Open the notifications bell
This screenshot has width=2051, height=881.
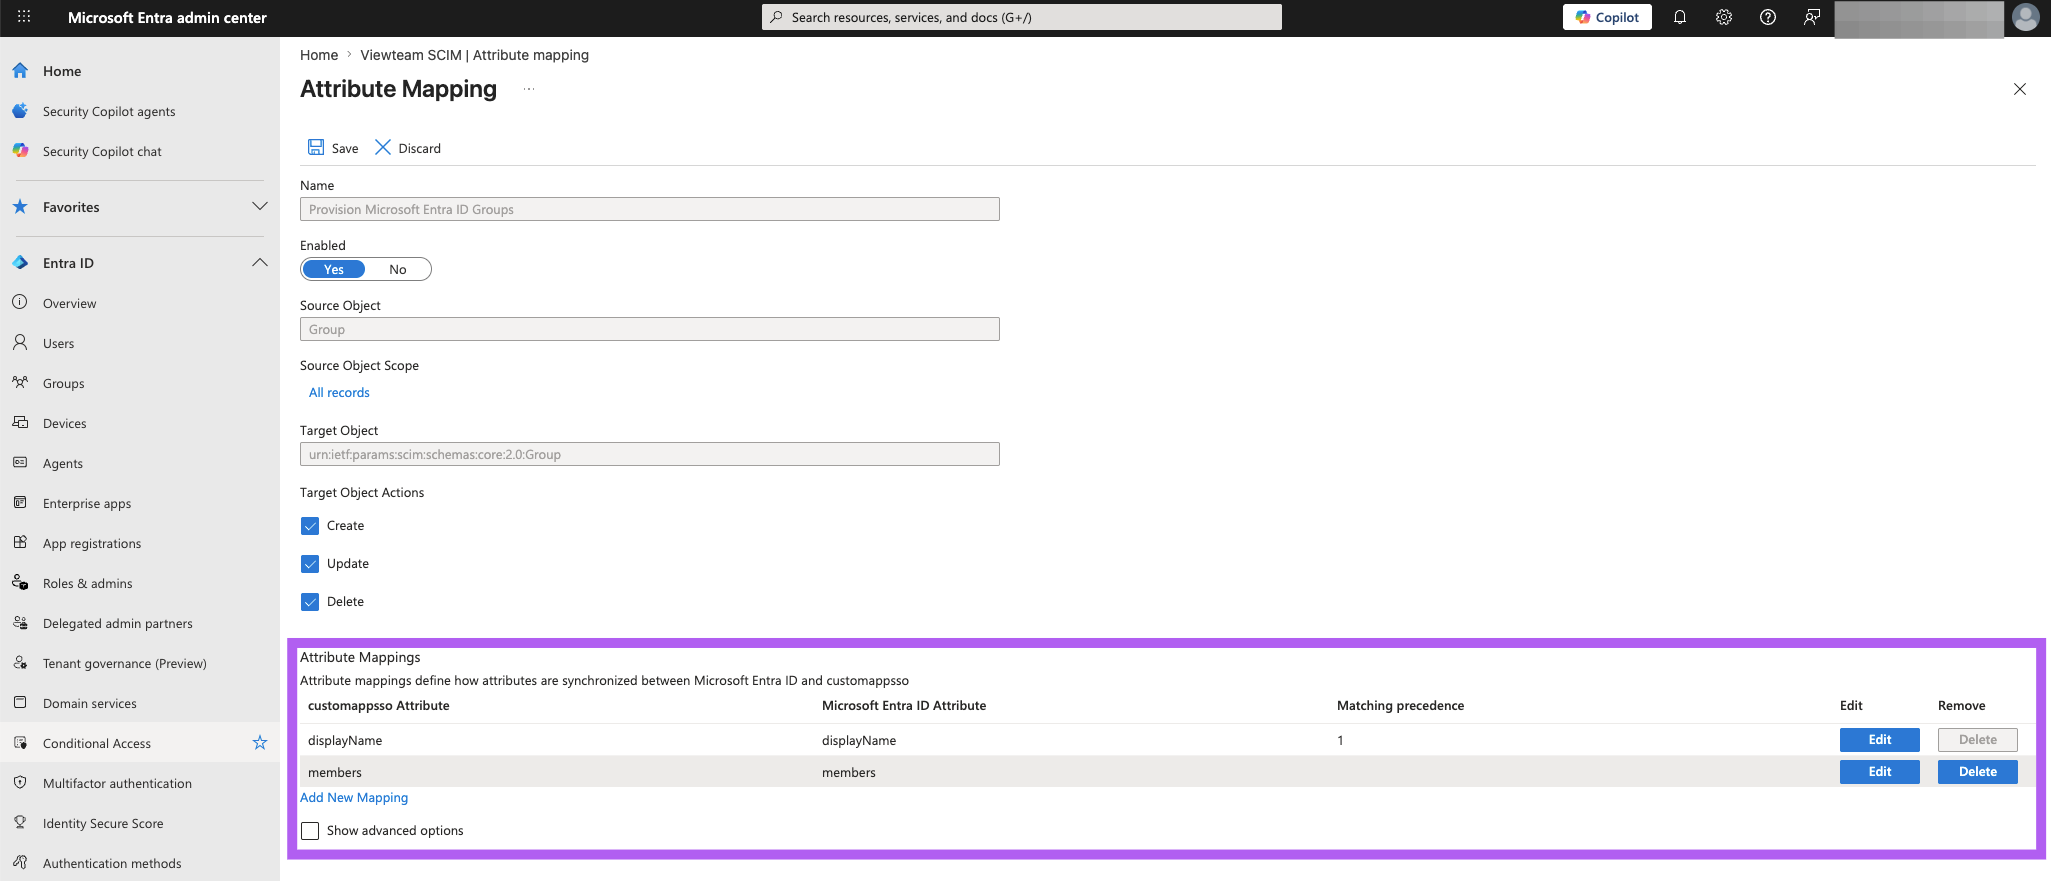[x=1680, y=17]
